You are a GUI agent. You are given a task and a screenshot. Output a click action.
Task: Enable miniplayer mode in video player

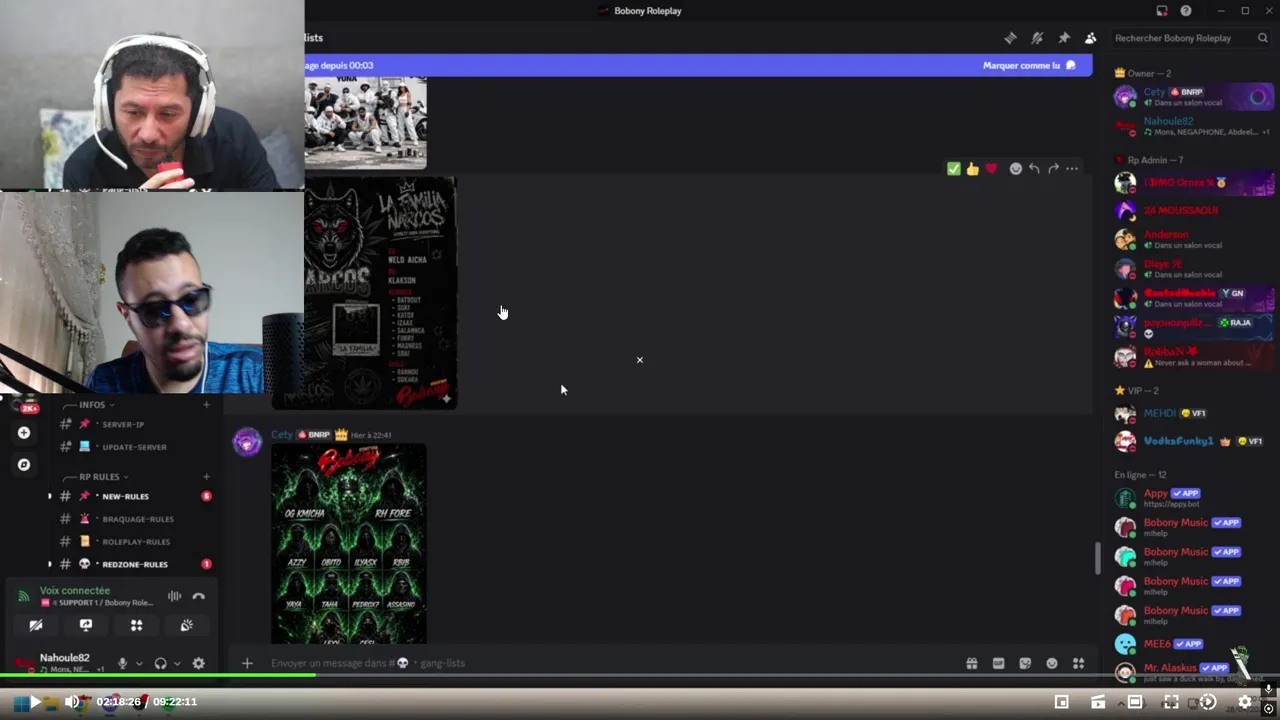pyautogui.click(x=1062, y=702)
